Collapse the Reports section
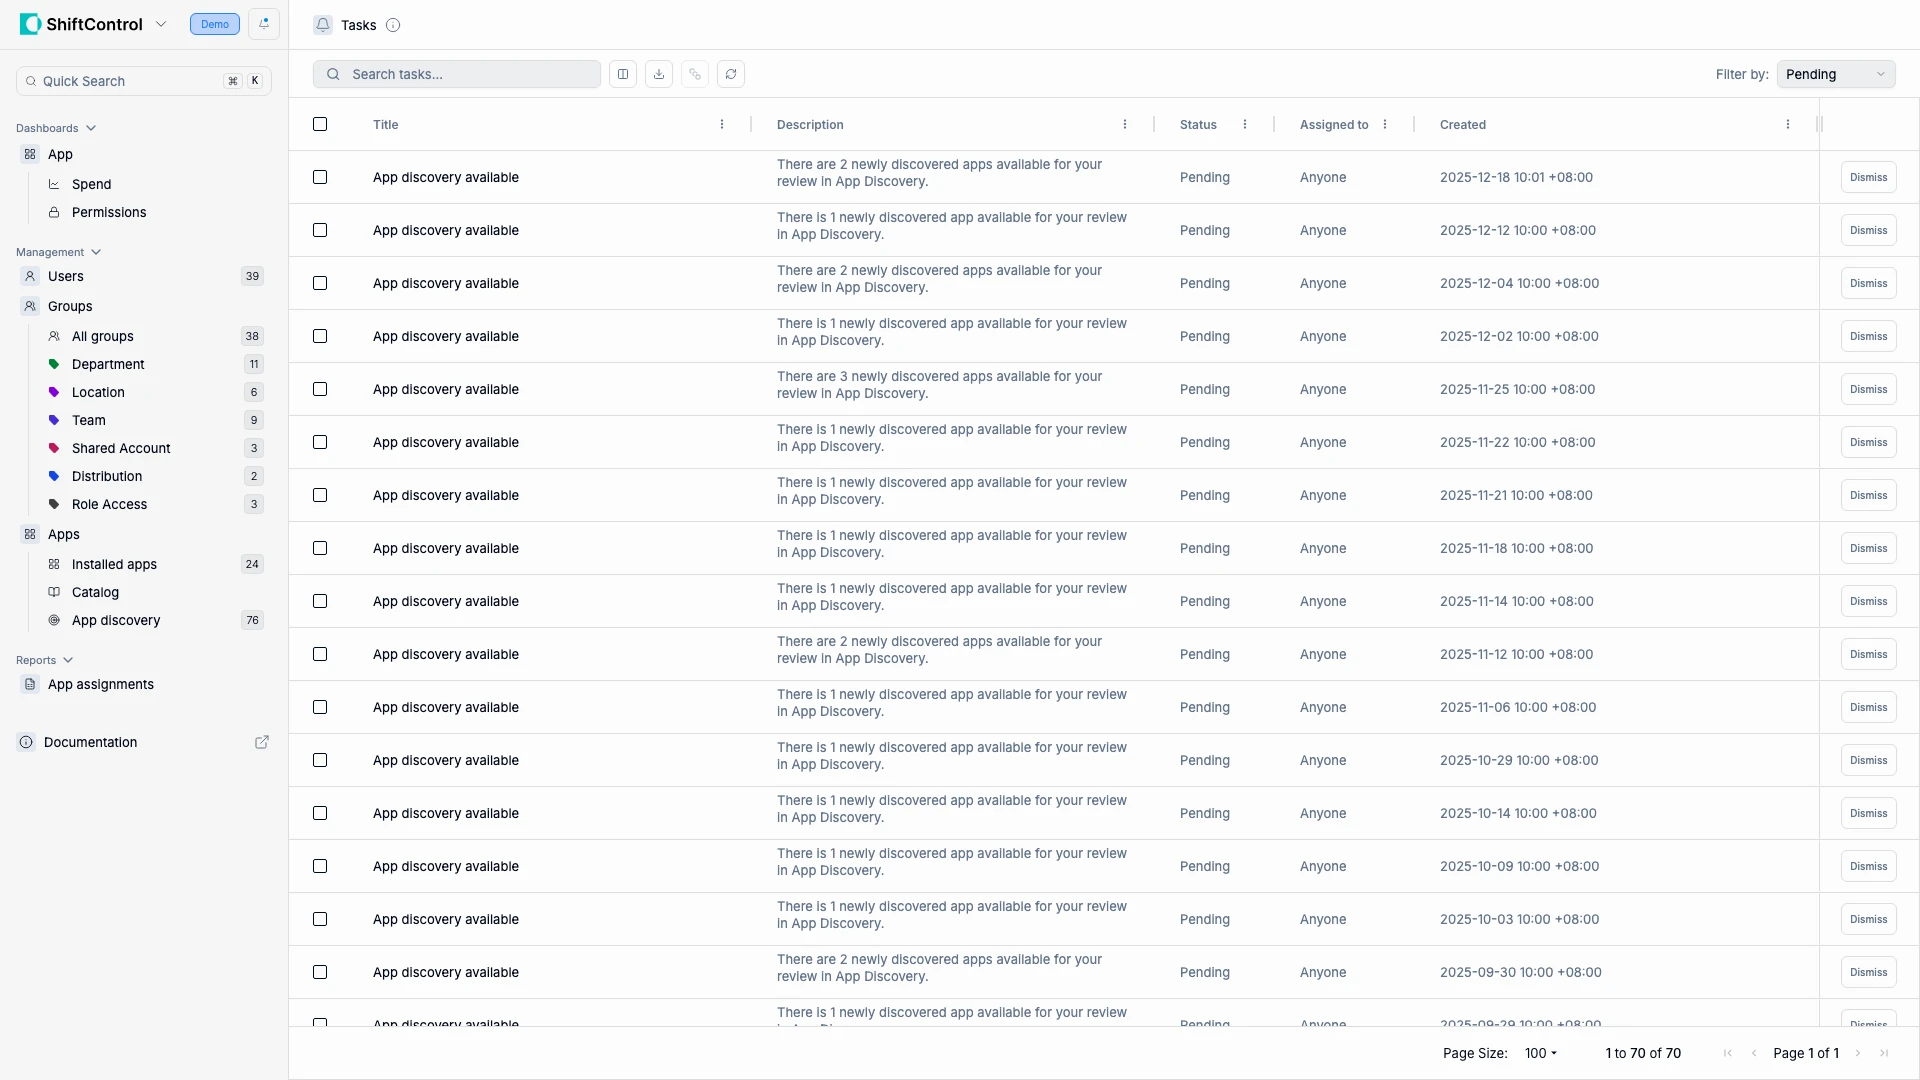 [x=44, y=660]
